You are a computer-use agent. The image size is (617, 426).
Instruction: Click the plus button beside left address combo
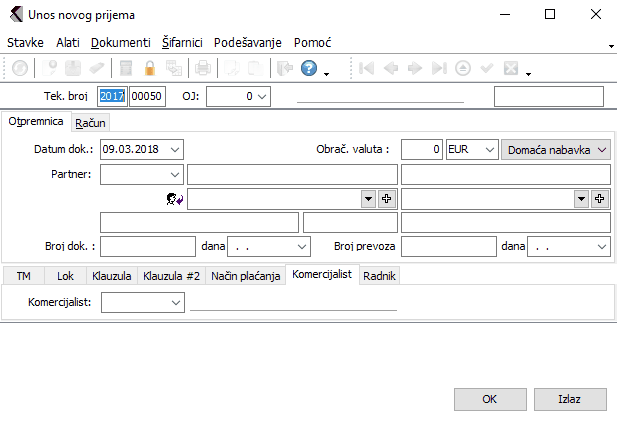387,199
